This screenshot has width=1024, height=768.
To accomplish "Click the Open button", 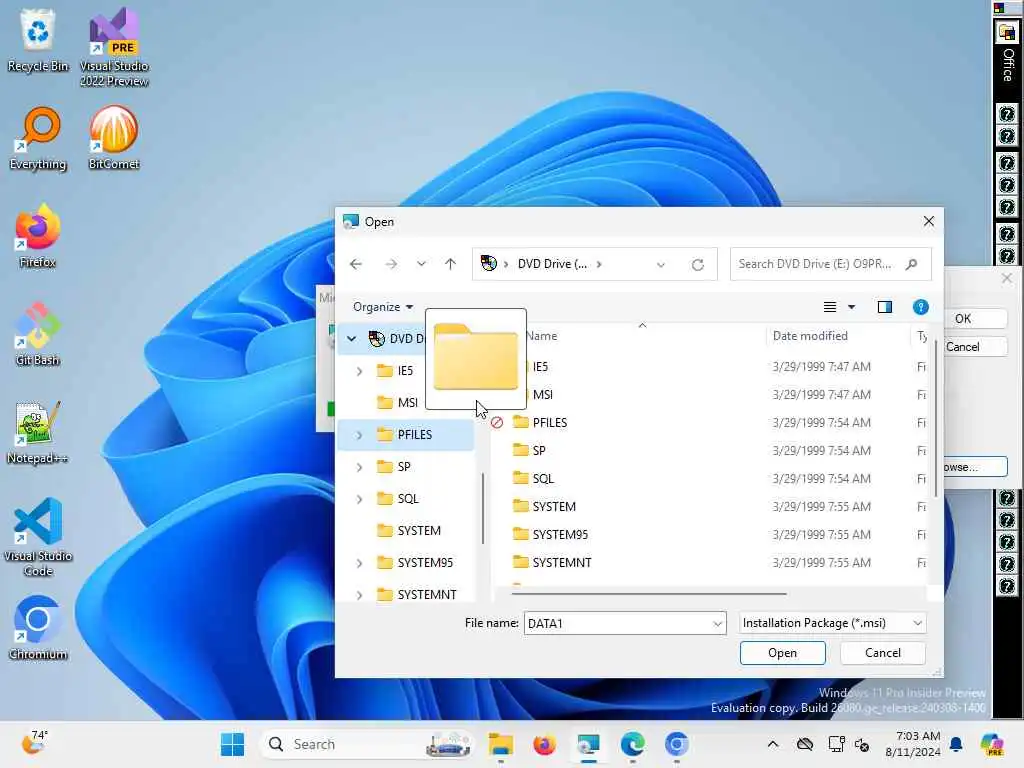I will [782, 653].
